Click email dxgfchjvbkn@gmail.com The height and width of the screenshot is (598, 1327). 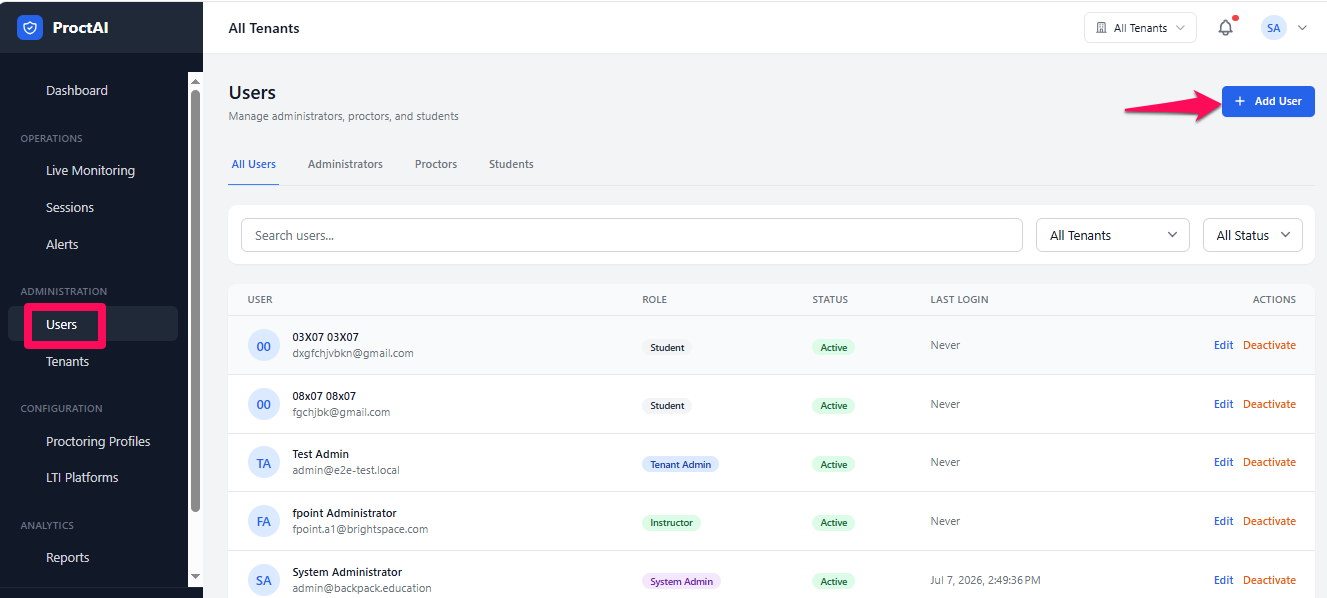(353, 353)
